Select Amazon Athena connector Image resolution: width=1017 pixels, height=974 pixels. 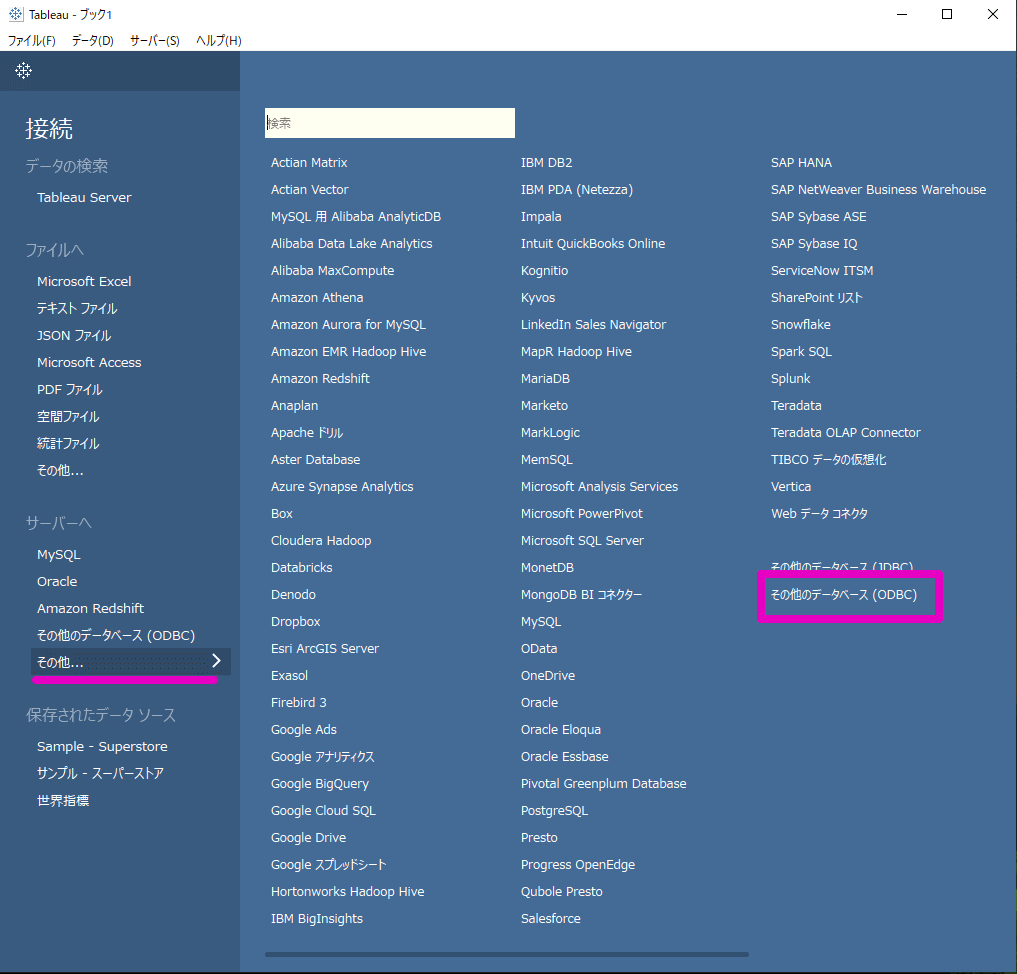click(x=317, y=298)
